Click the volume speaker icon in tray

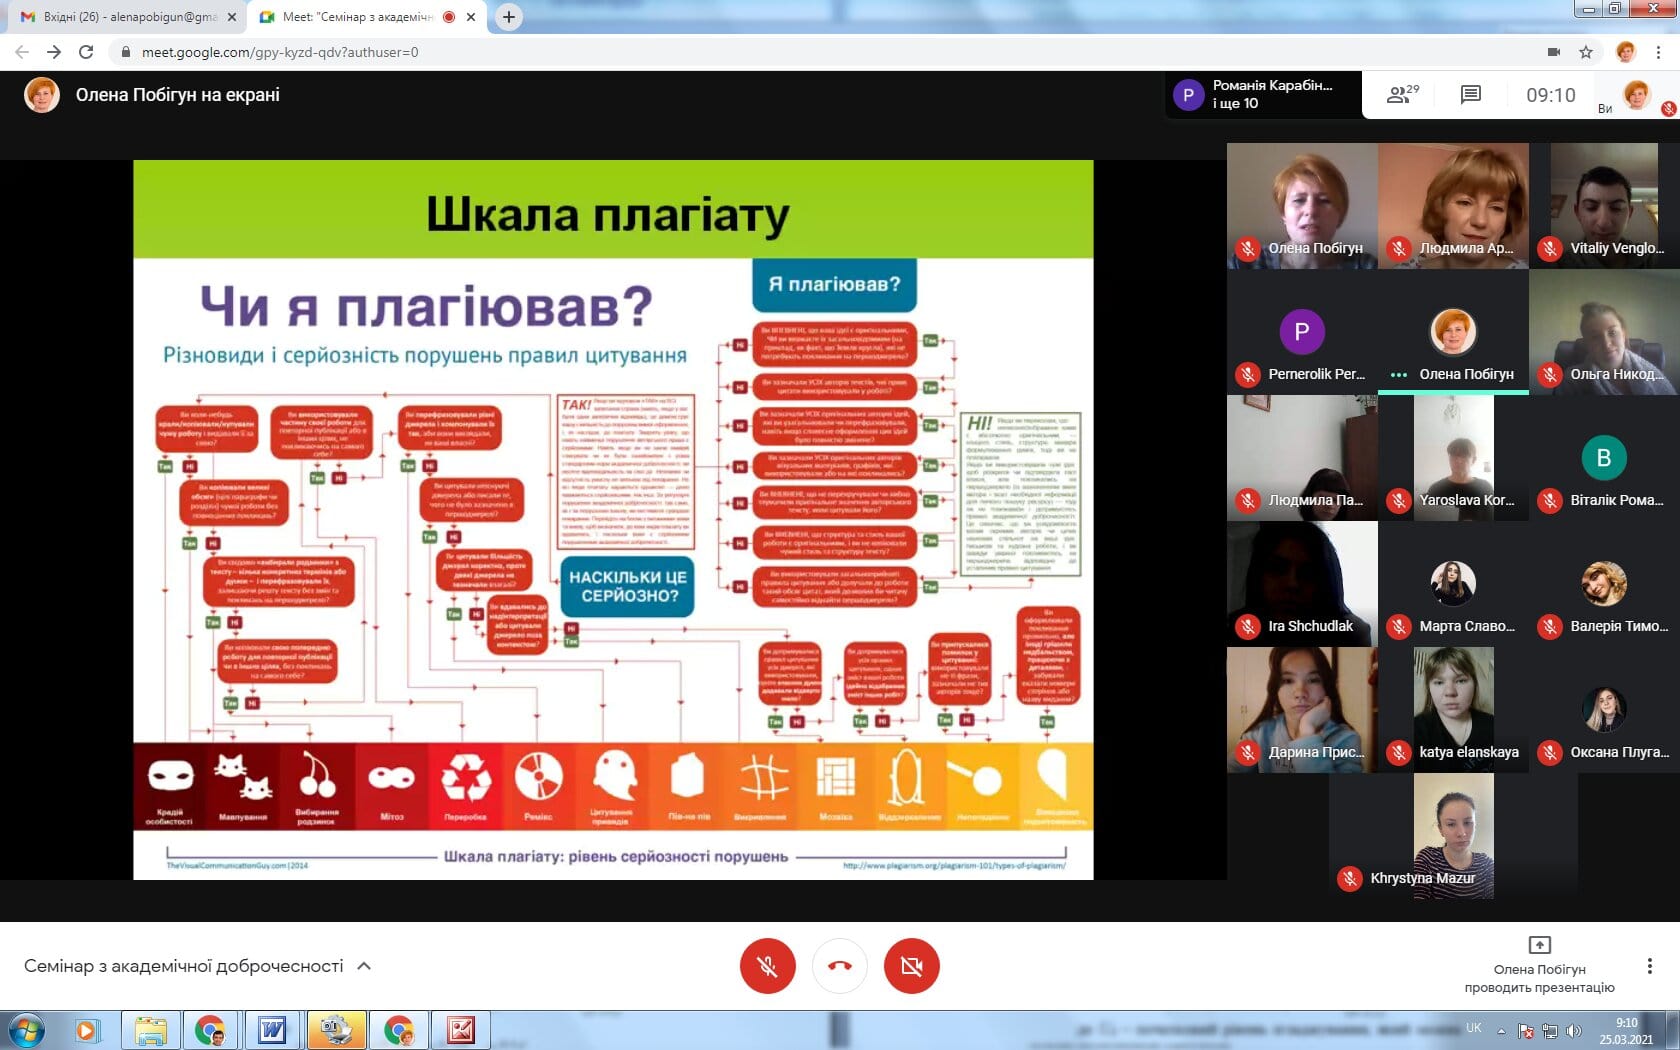tap(1574, 1031)
